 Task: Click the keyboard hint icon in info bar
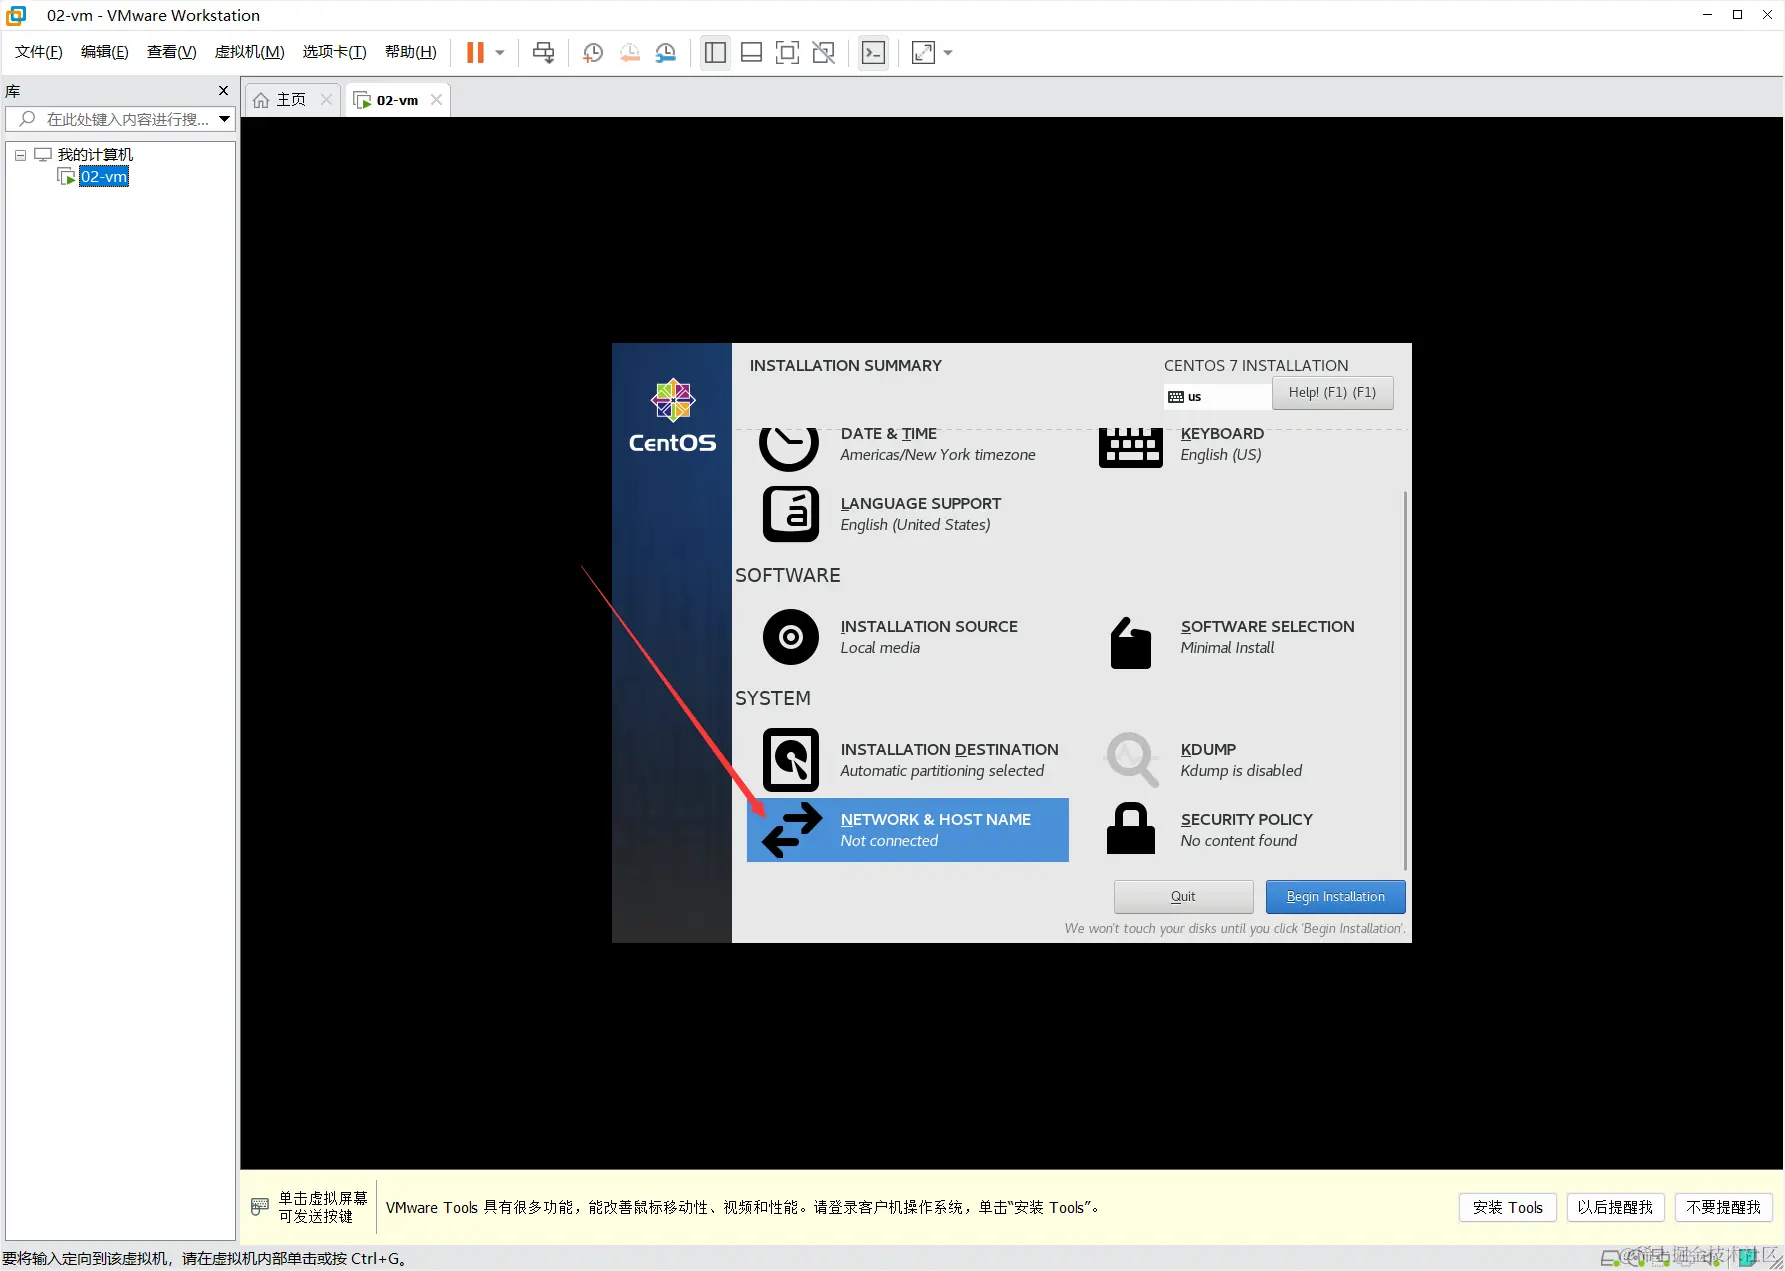click(x=260, y=1207)
